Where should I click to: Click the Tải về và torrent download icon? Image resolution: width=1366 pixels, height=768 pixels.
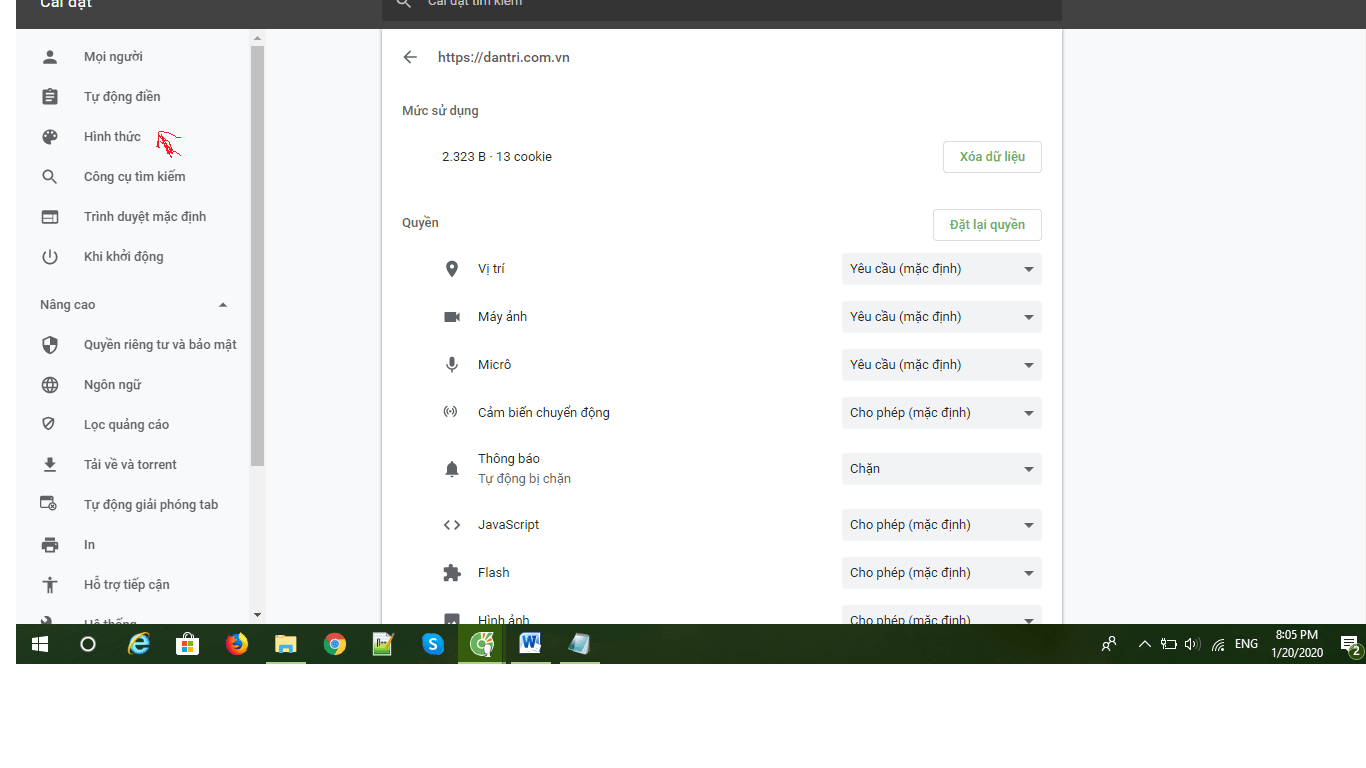50,465
